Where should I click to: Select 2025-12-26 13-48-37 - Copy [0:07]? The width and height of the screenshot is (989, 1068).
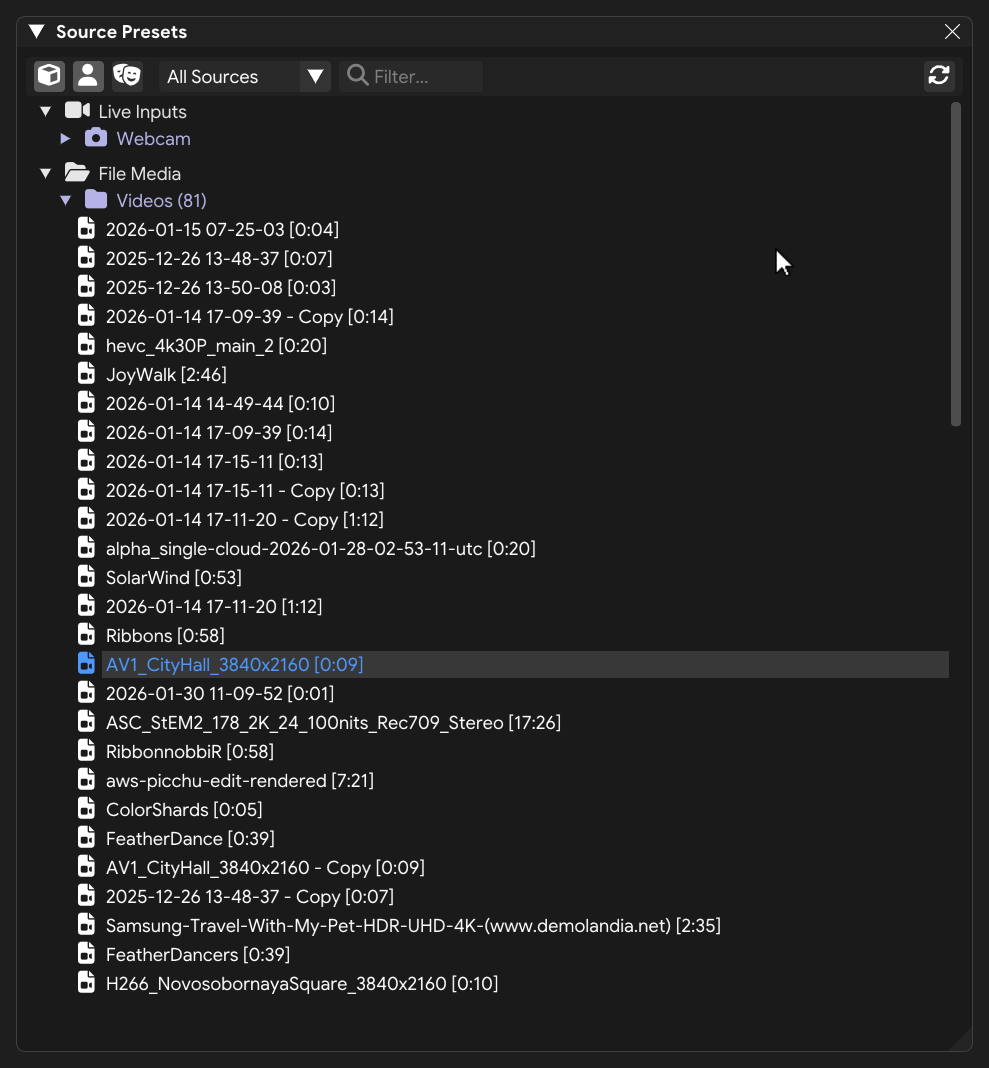(250, 896)
